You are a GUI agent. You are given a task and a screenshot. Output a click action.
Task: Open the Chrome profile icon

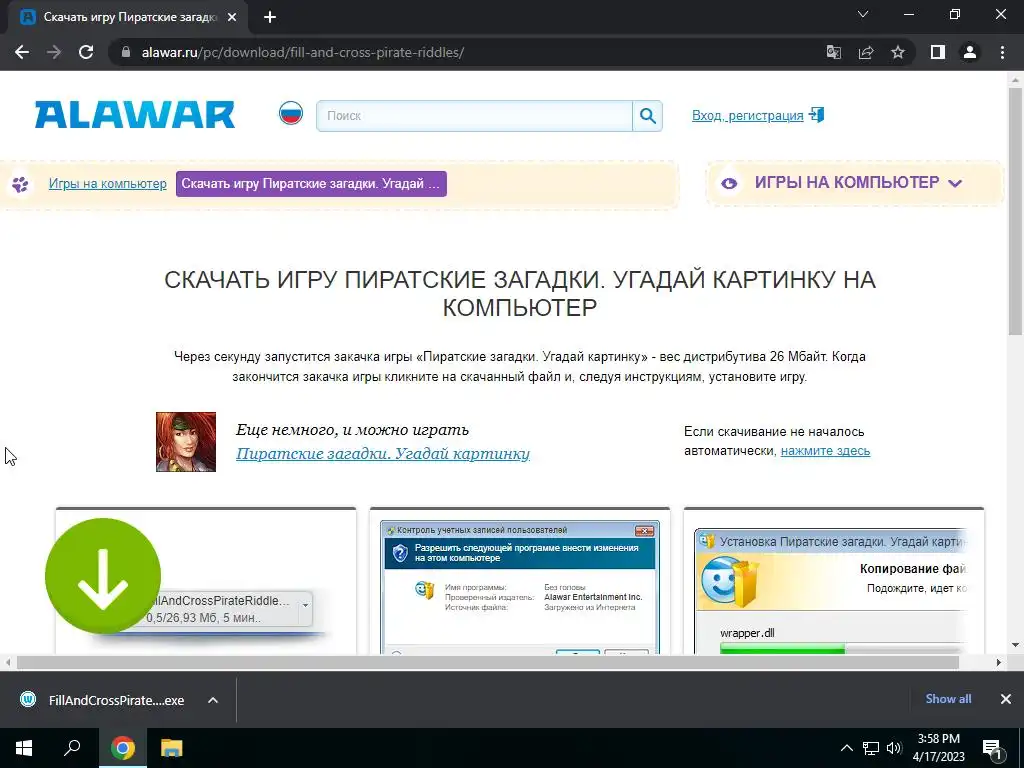(x=970, y=52)
